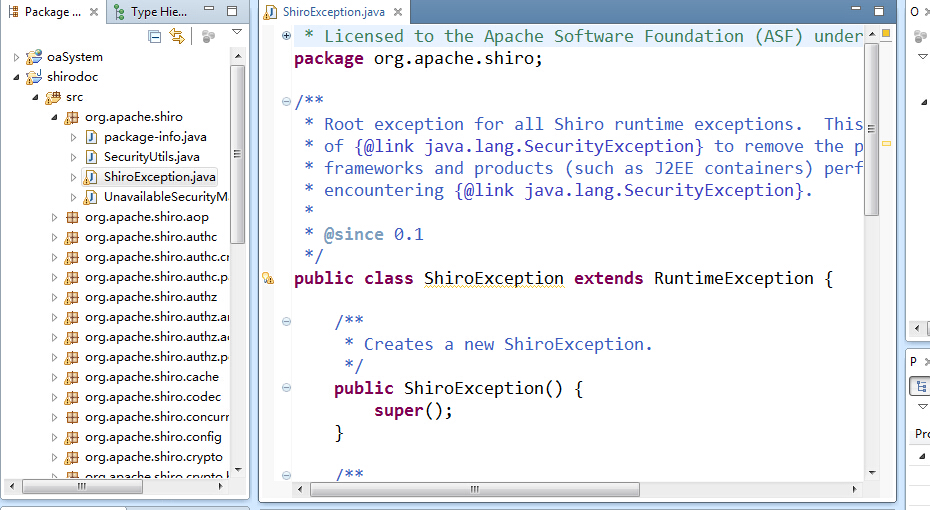Screen dimensions: 930x510
Task: Click org.apache.shiro package icon
Action: click(72, 117)
